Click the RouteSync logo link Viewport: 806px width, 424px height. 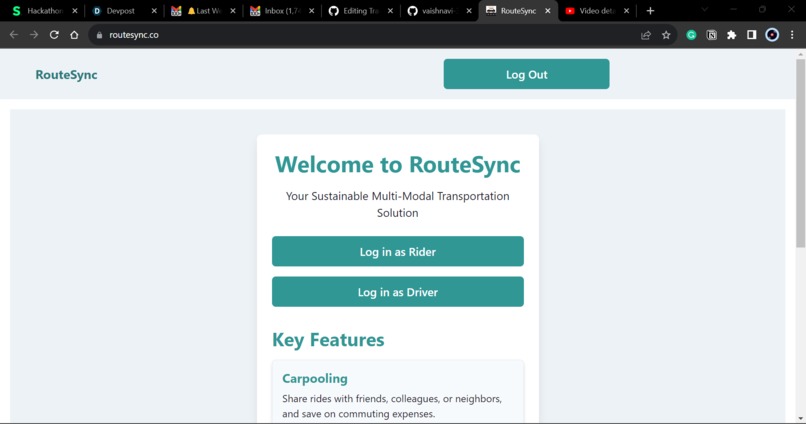[66, 75]
